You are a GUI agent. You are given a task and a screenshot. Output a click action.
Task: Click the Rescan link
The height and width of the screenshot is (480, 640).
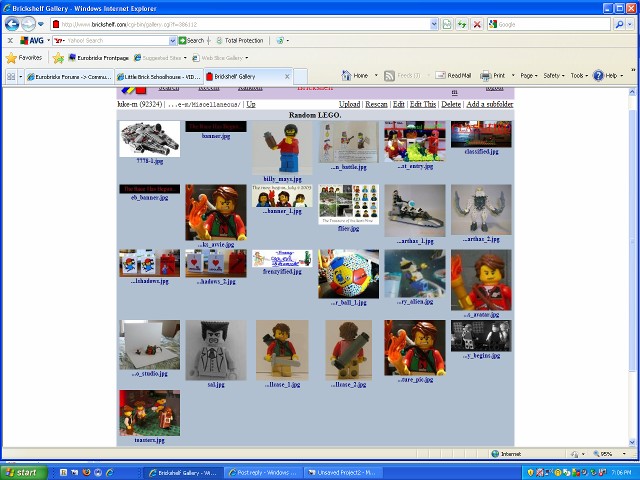376,104
